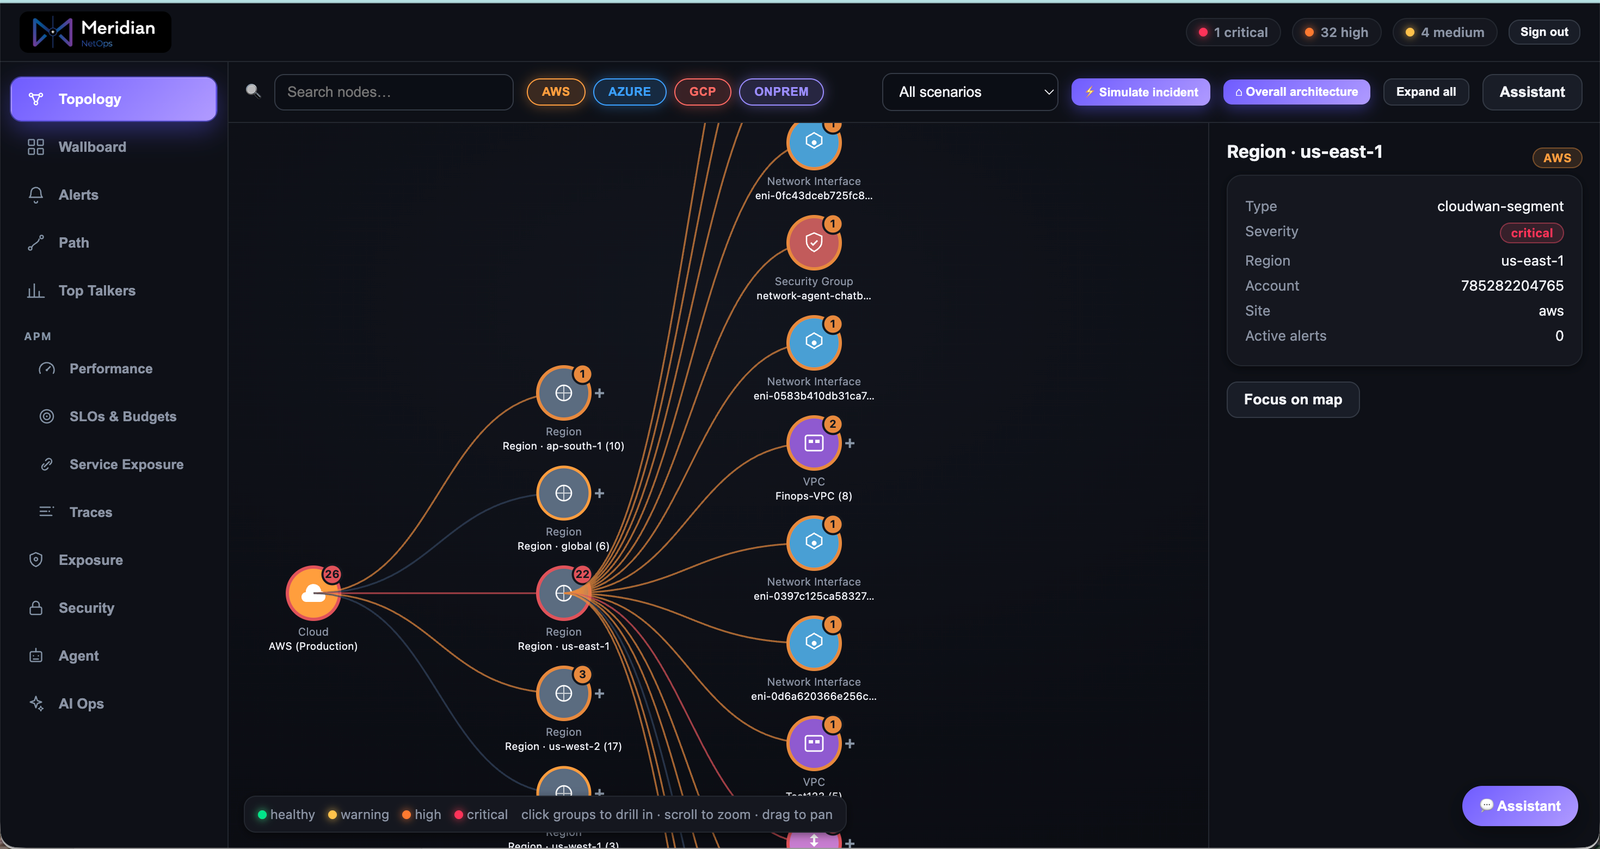1600x849 pixels.
Task: Click the 32 high alert badge
Action: click(x=1337, y=32)
